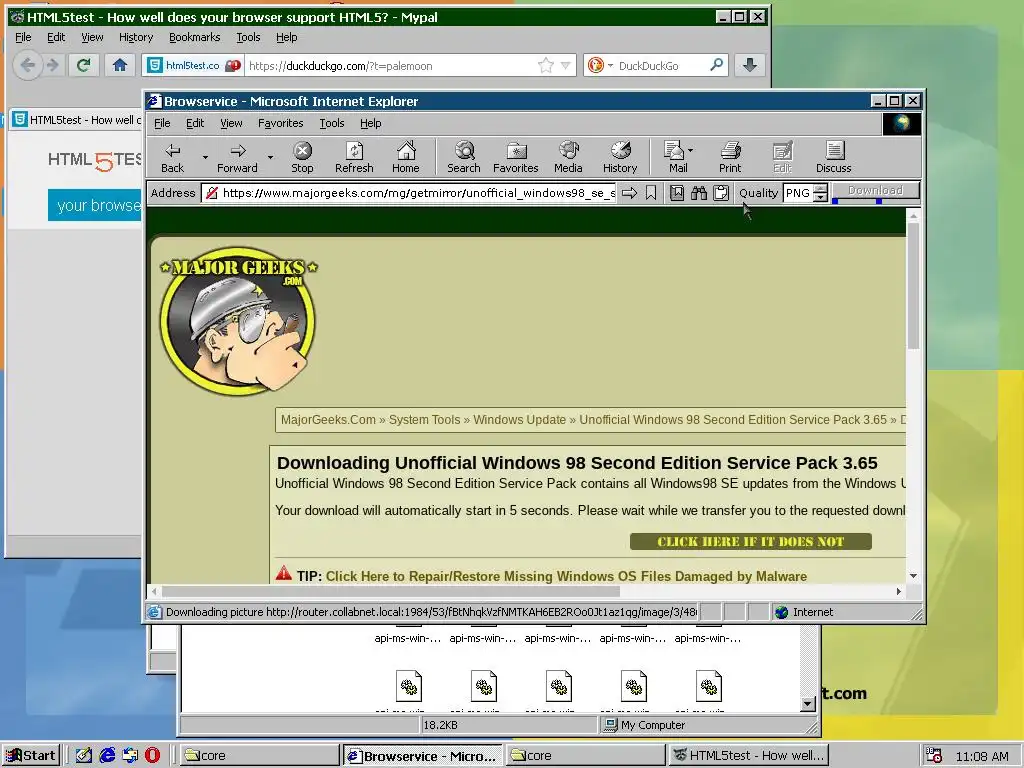This screenshot has width=1024, height=768.
Task: Click the Download button beside Quality
Action: (875, 191)
